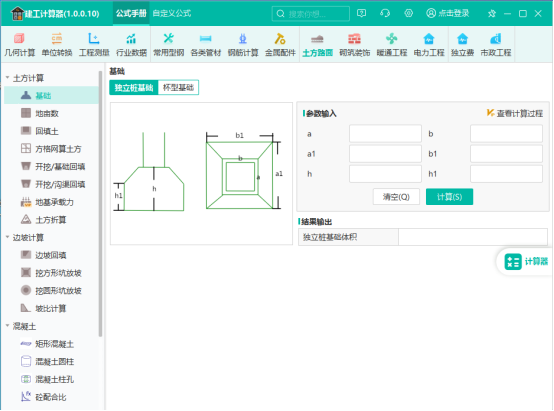
Task: Collapse the 混凝土 tree group
Action: (7, 325)
